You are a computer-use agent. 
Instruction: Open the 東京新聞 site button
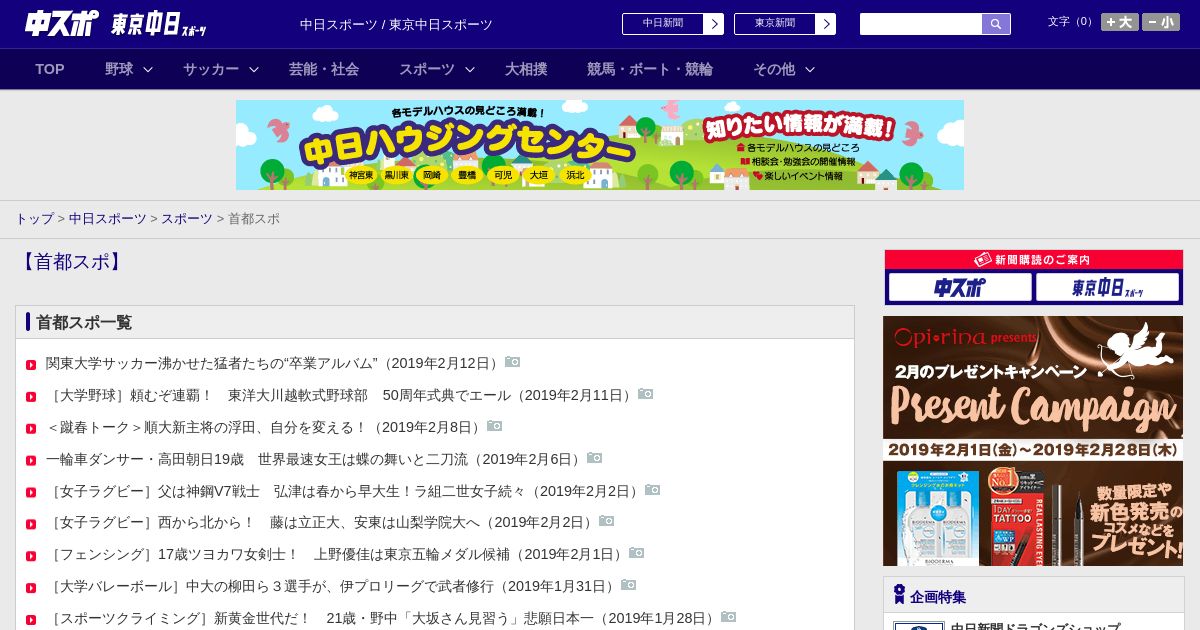775,24
